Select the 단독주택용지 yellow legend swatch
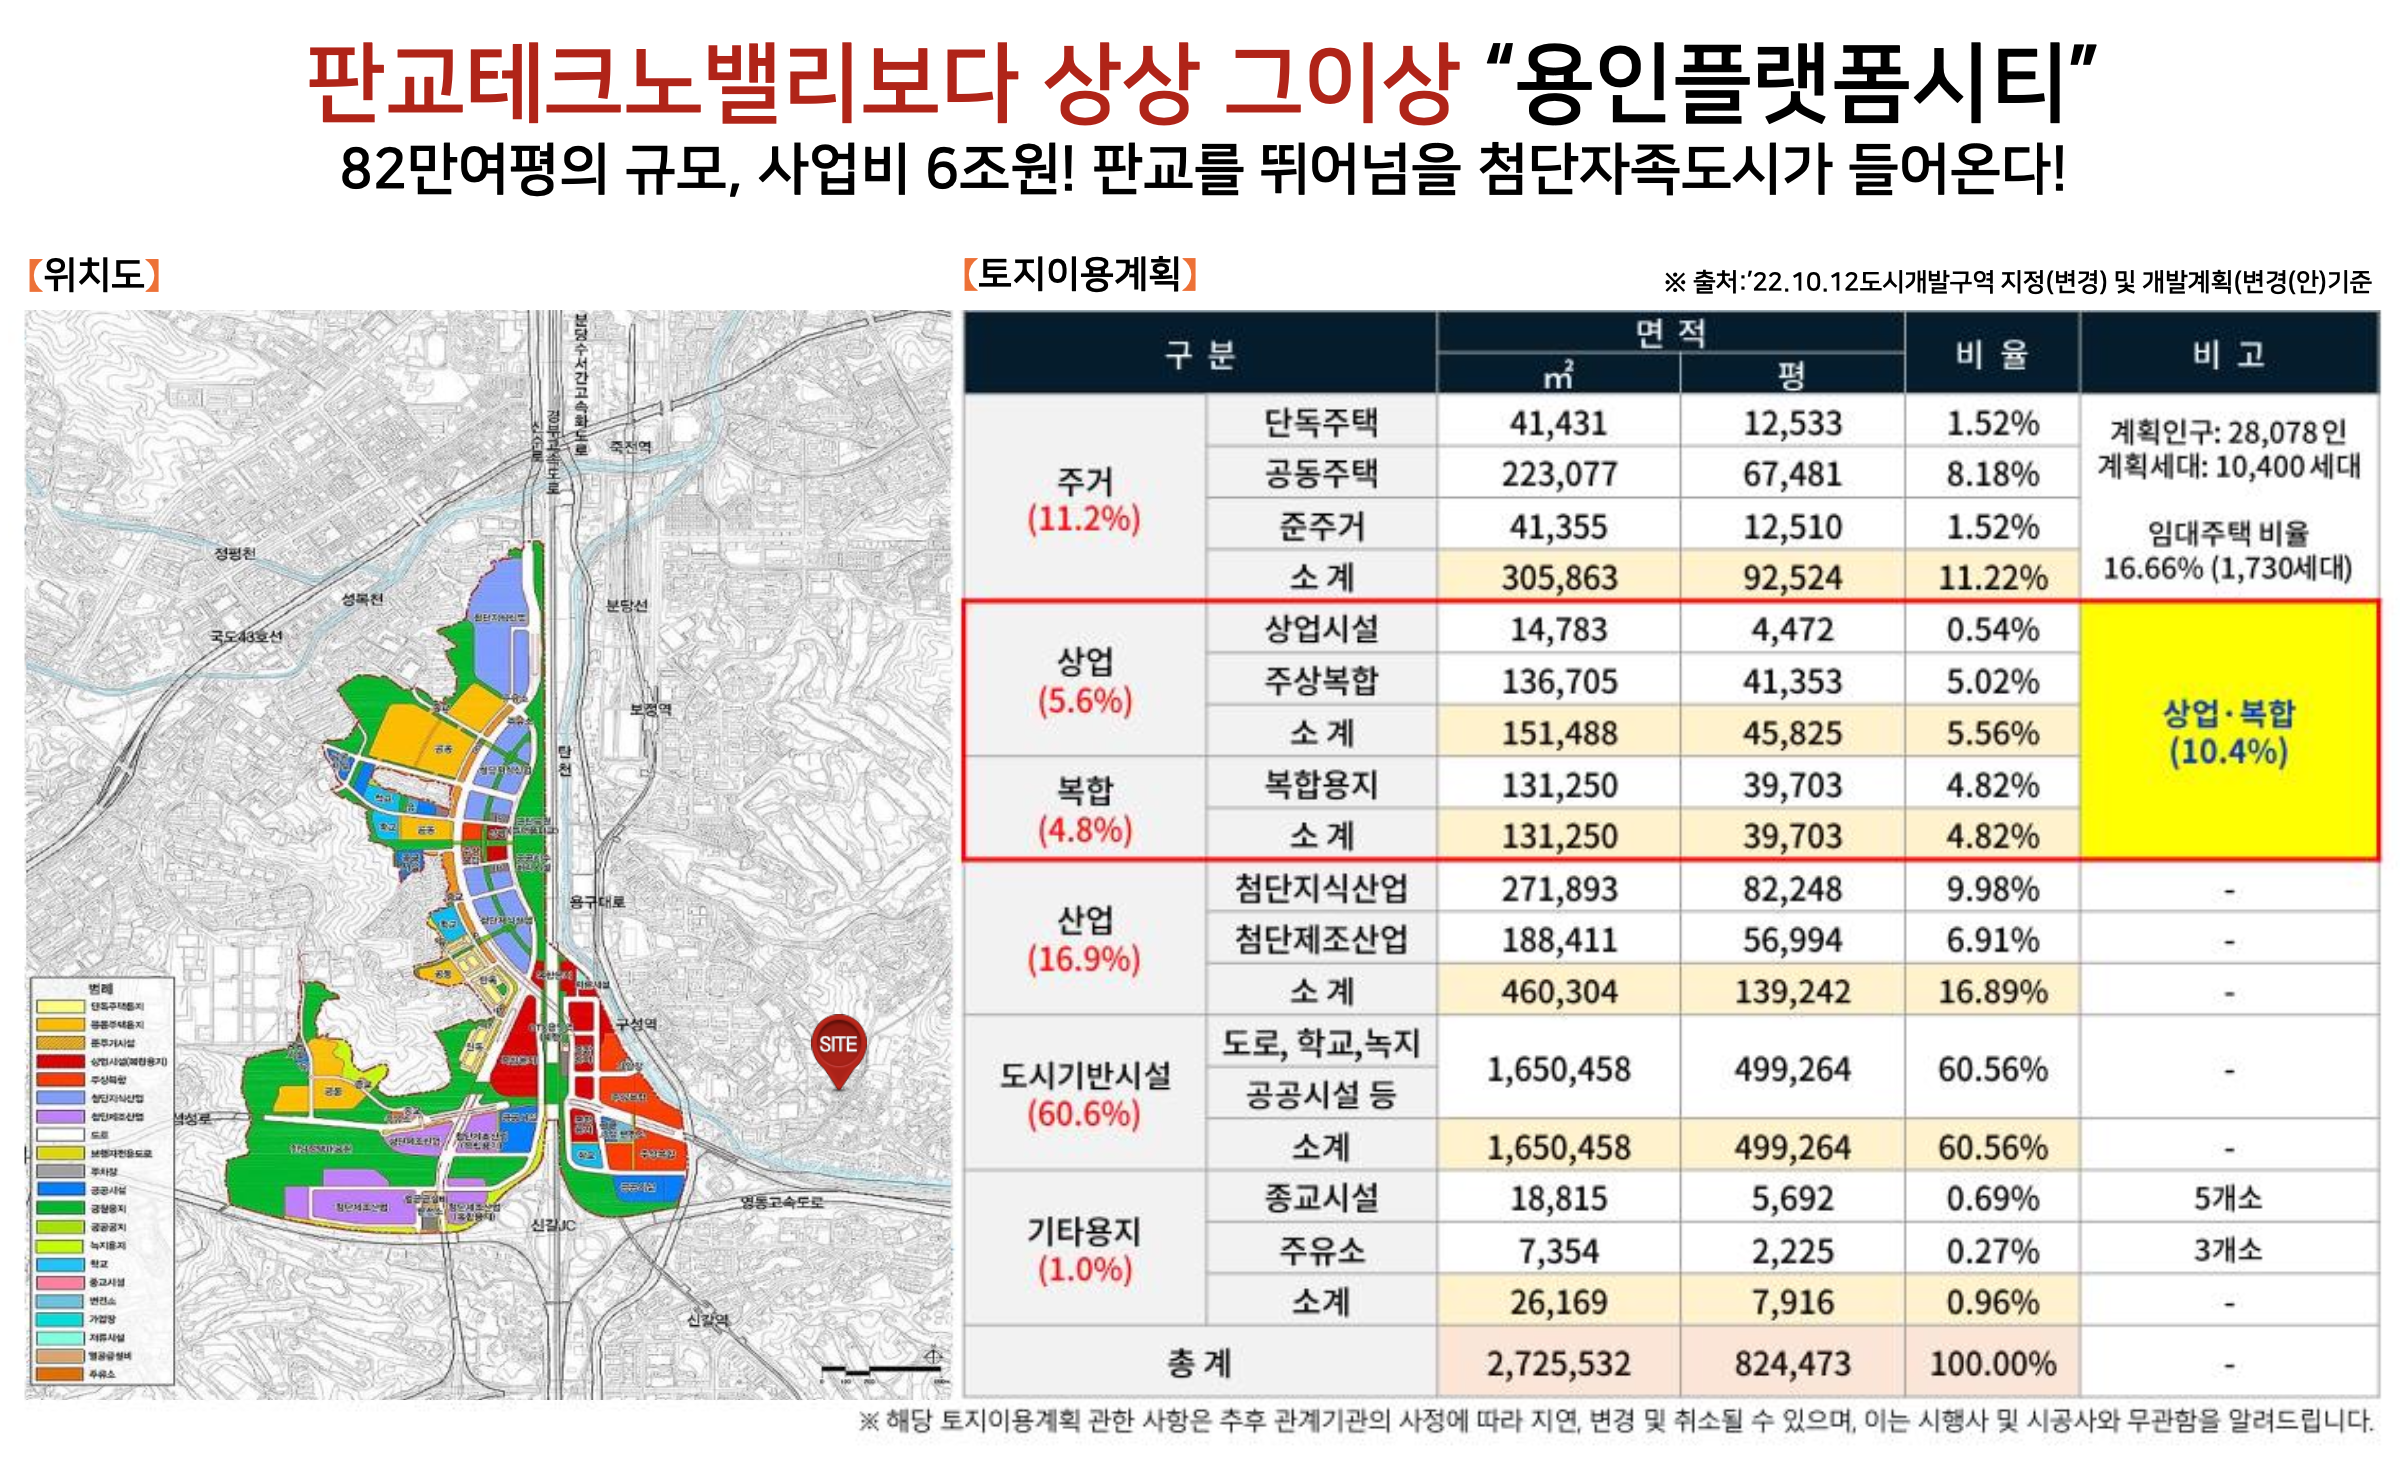2408x1462 pixels. pos(59,1007)
